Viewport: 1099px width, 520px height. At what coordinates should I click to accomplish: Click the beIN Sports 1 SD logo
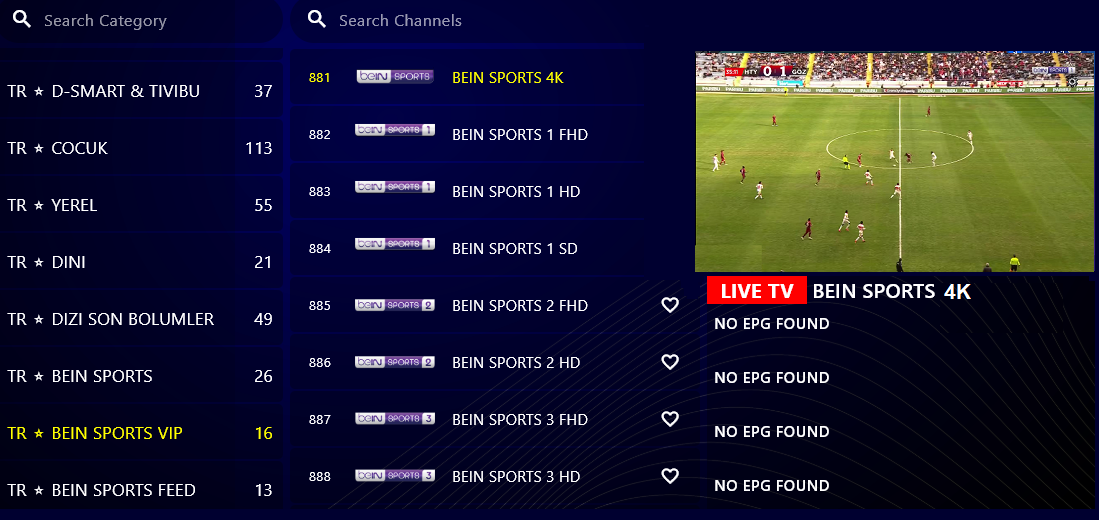[x=395, y=244]
